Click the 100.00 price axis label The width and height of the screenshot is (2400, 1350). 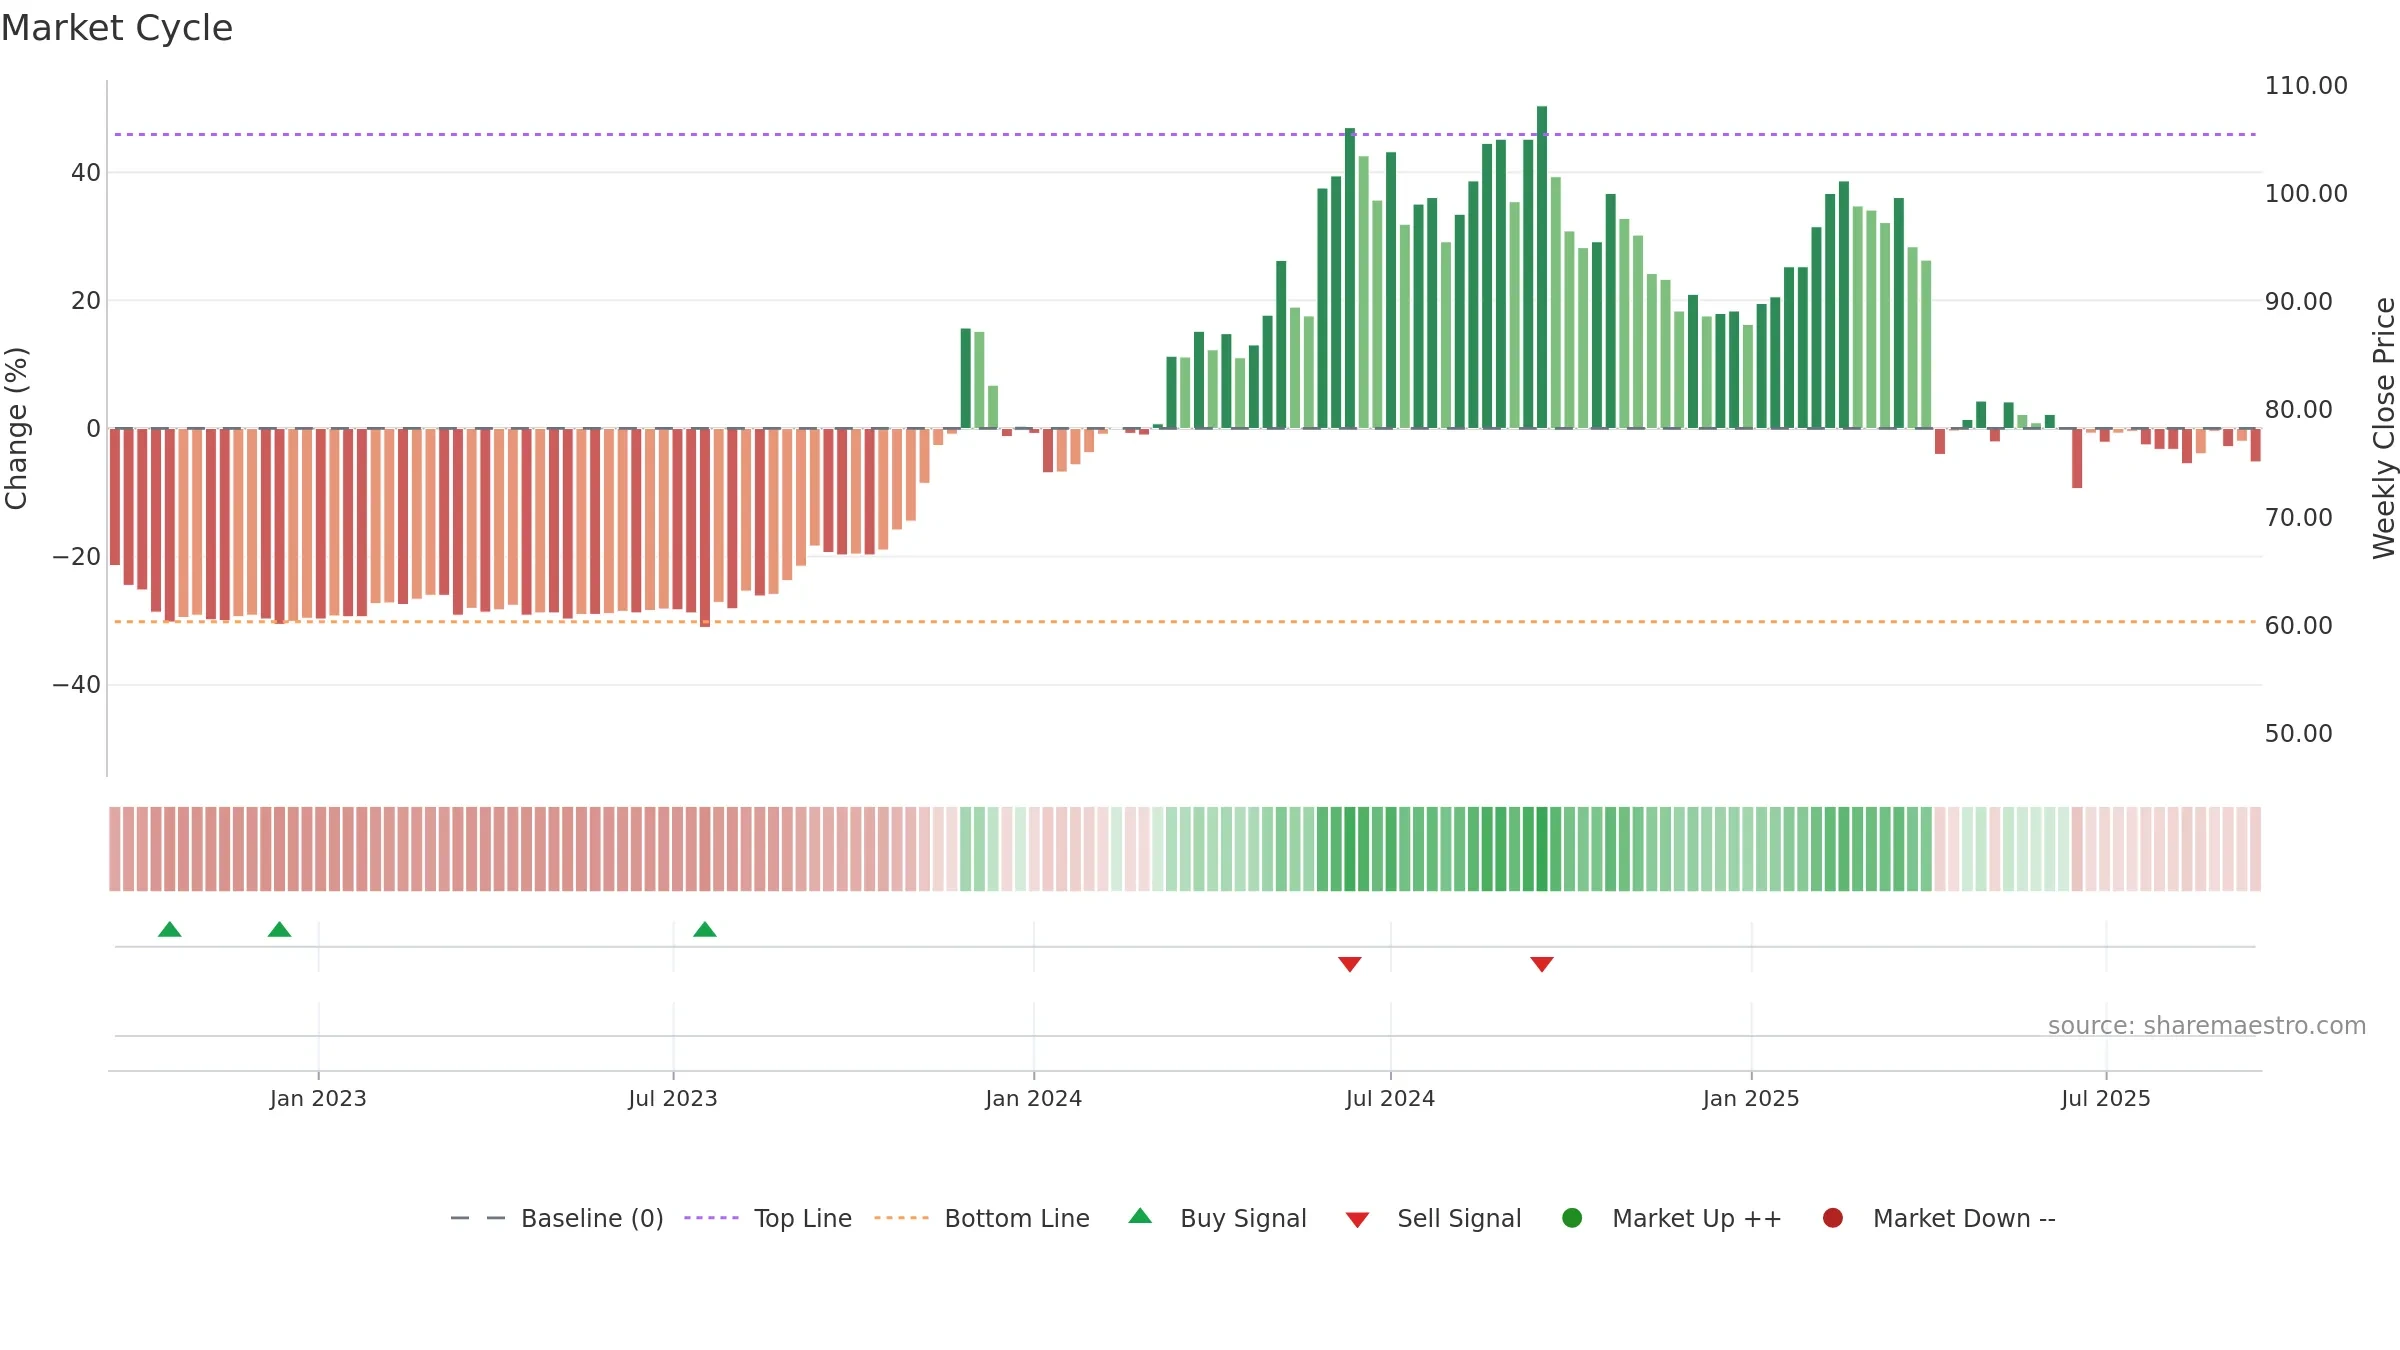point(2306,193)
